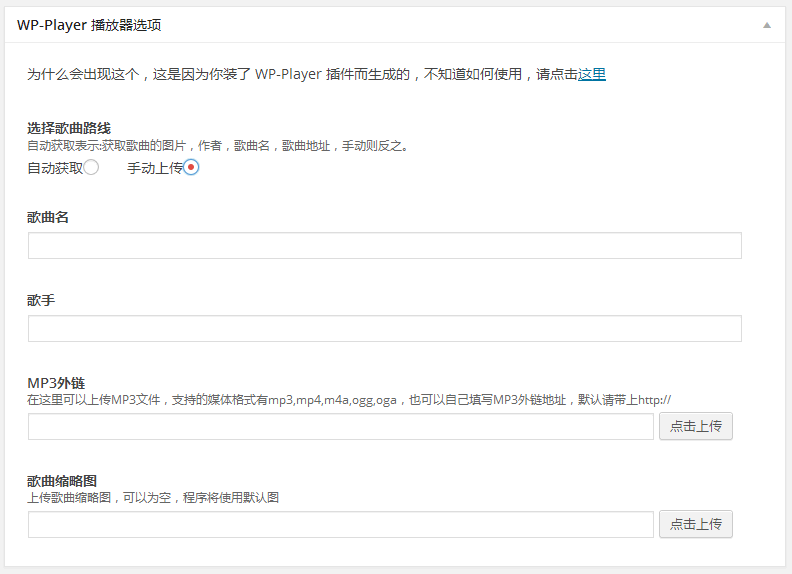Click the 歌曲缩略图 heading label
Screen dimensions: 792x574
(62, 481)
